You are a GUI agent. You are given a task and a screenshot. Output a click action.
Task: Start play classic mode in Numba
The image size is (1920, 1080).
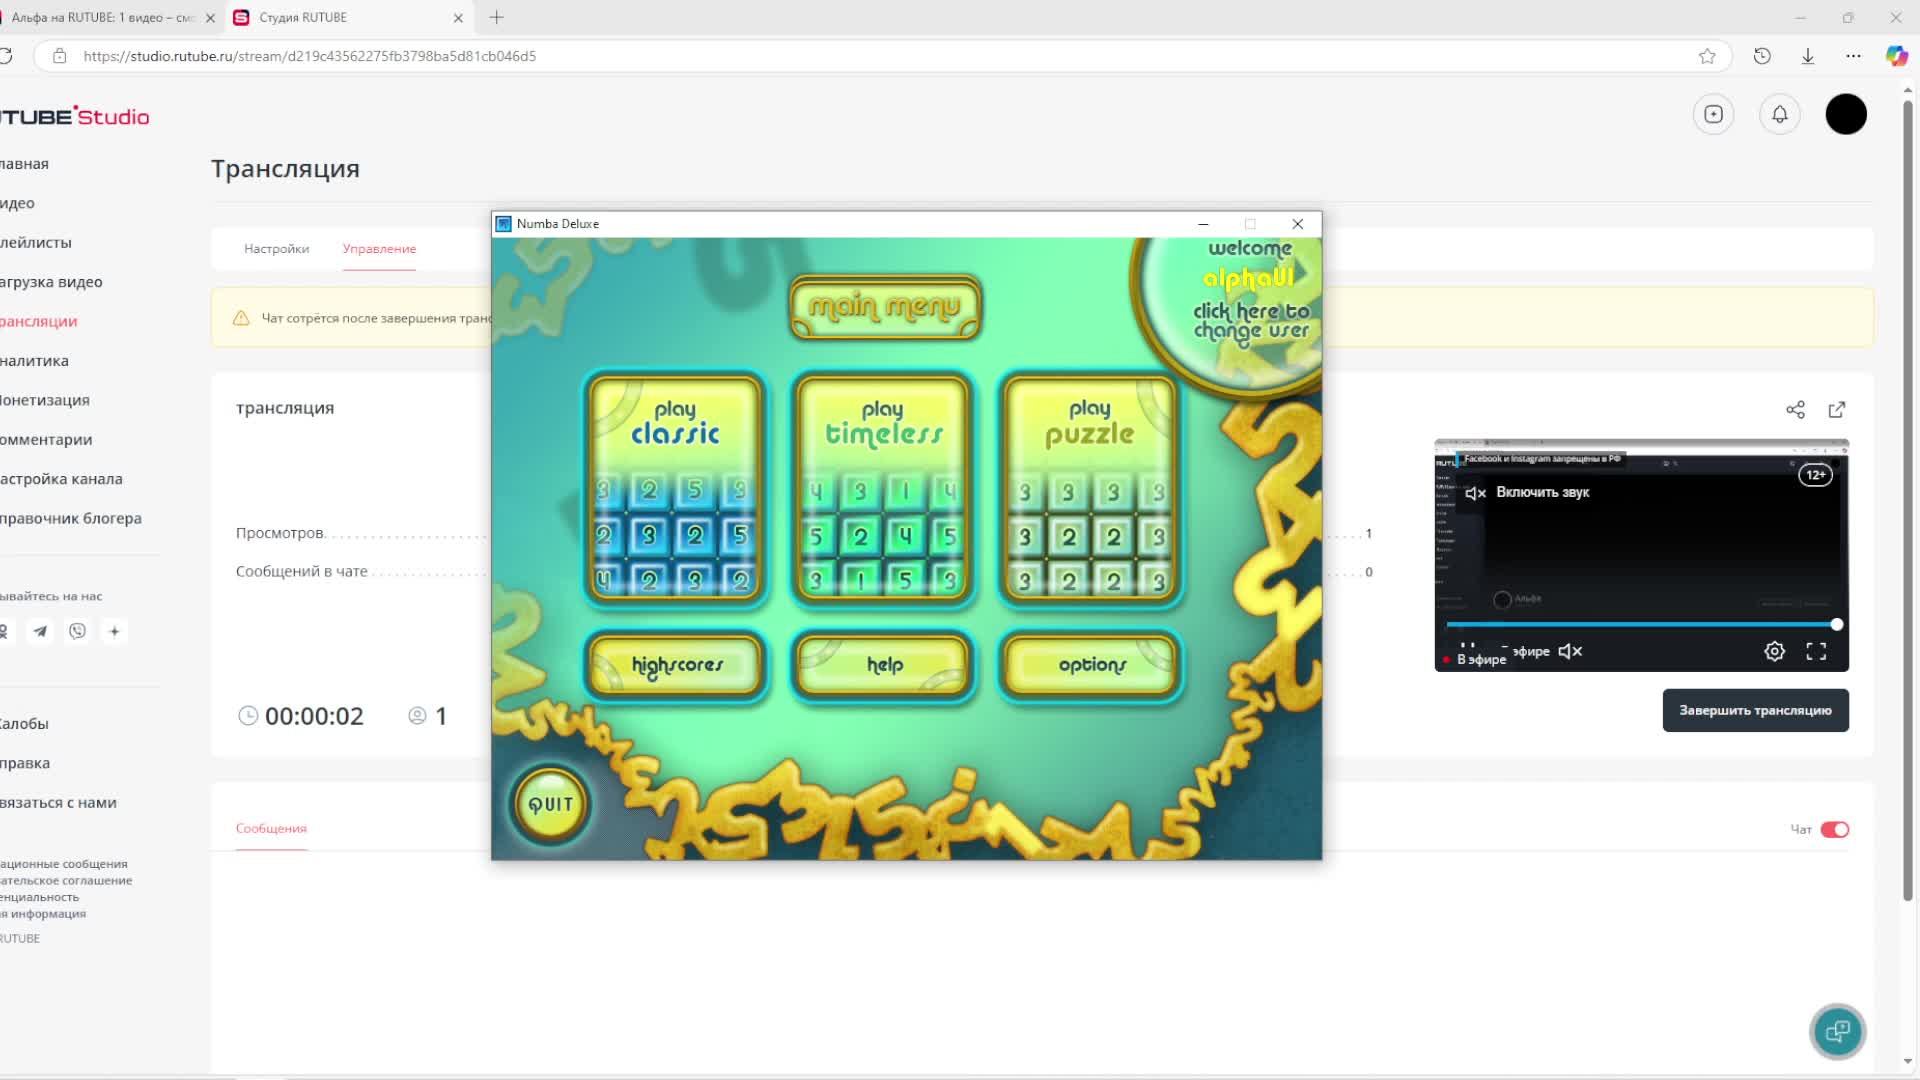(675, 490)
